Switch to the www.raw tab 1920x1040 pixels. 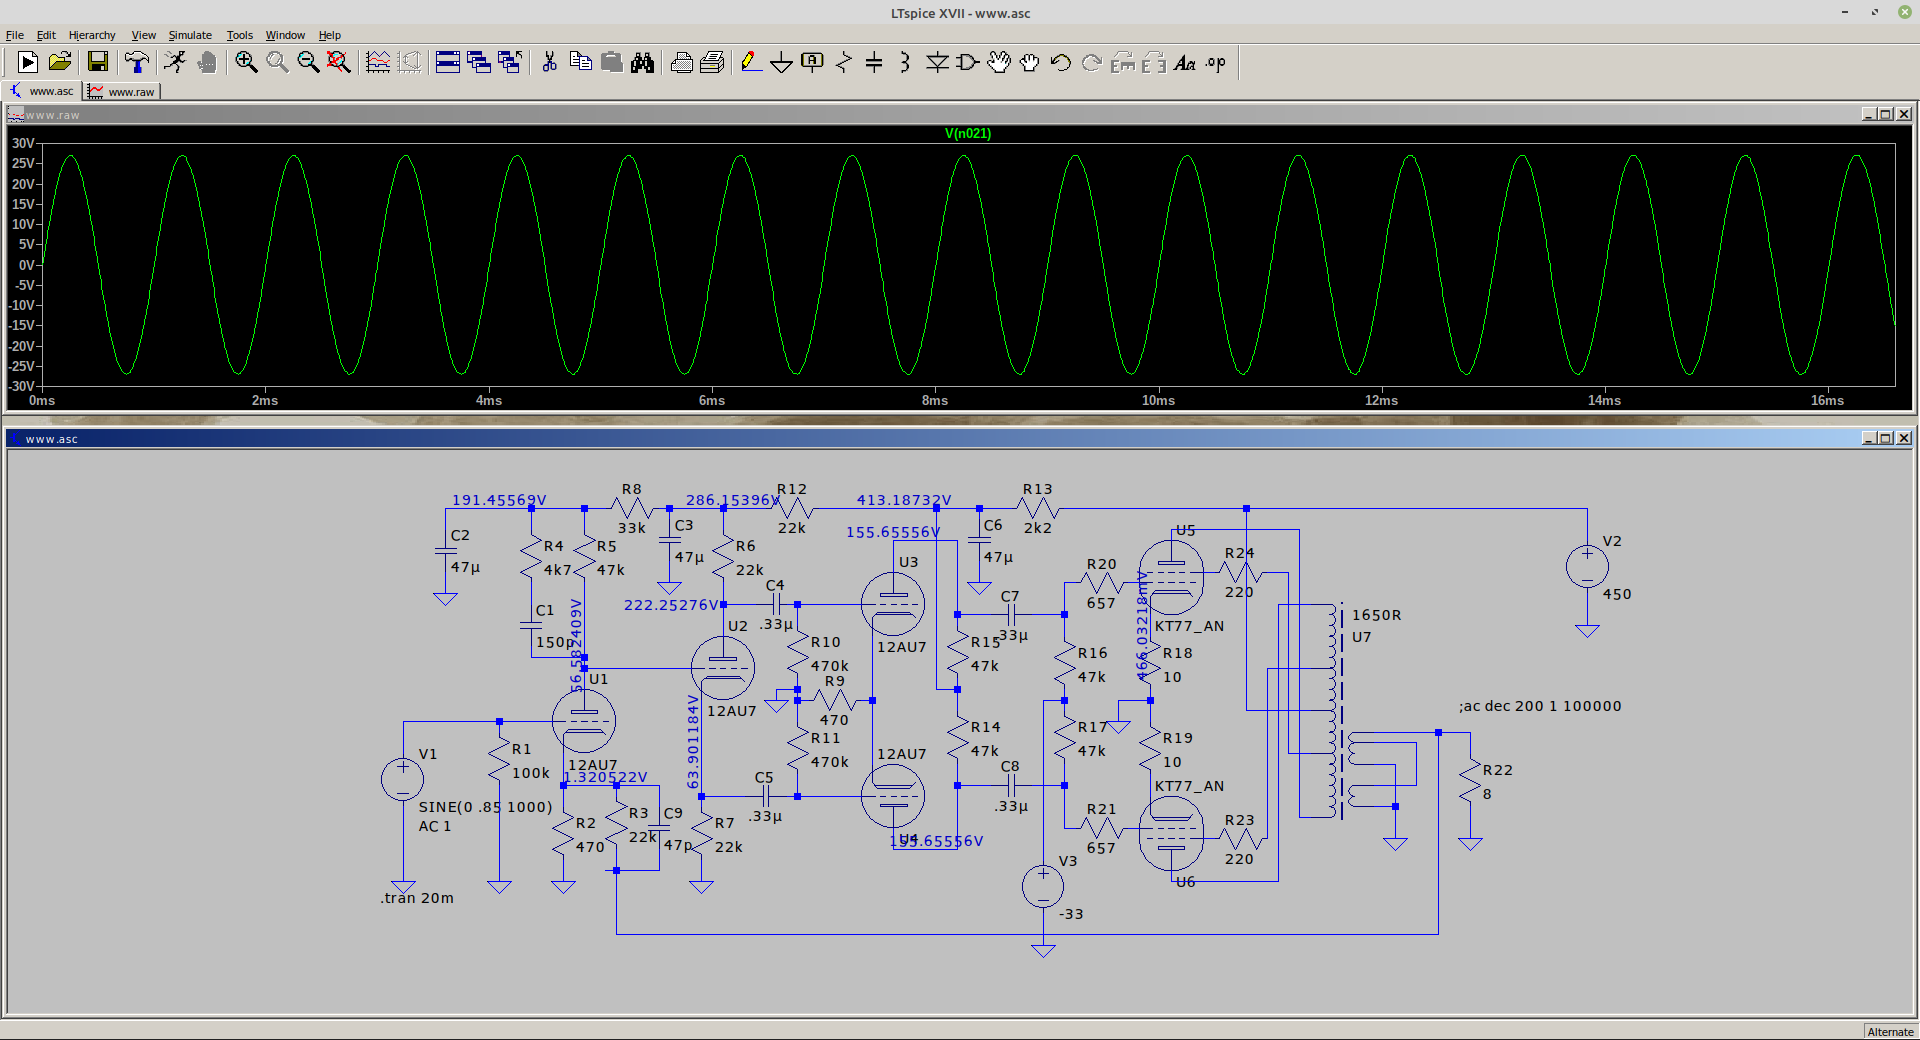pyautogui.click(x=122, y=91)
